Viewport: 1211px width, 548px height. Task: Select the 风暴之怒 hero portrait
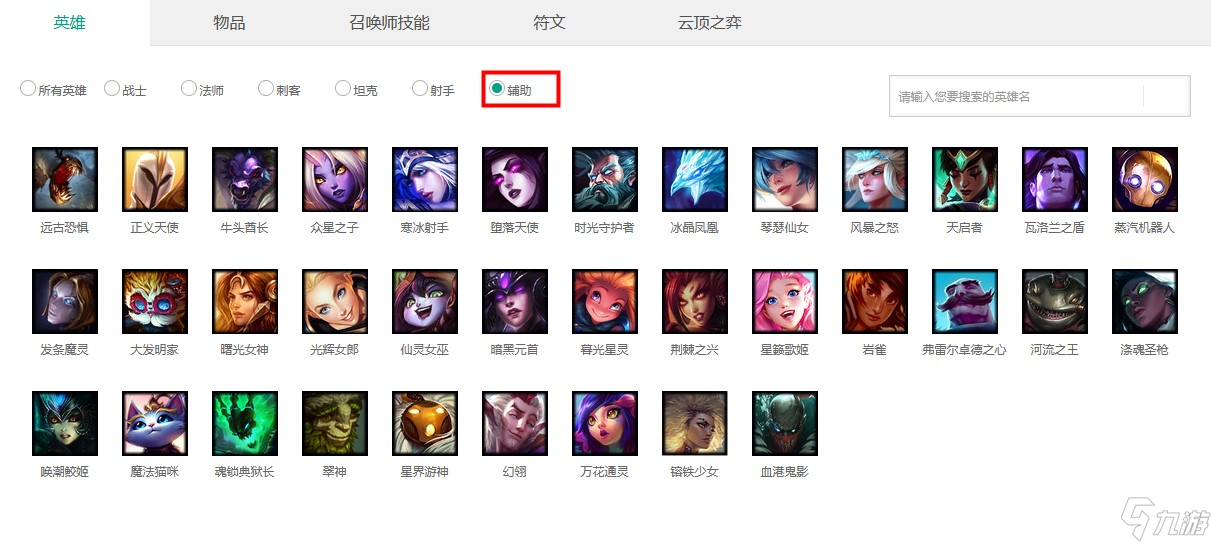(875, 180)
